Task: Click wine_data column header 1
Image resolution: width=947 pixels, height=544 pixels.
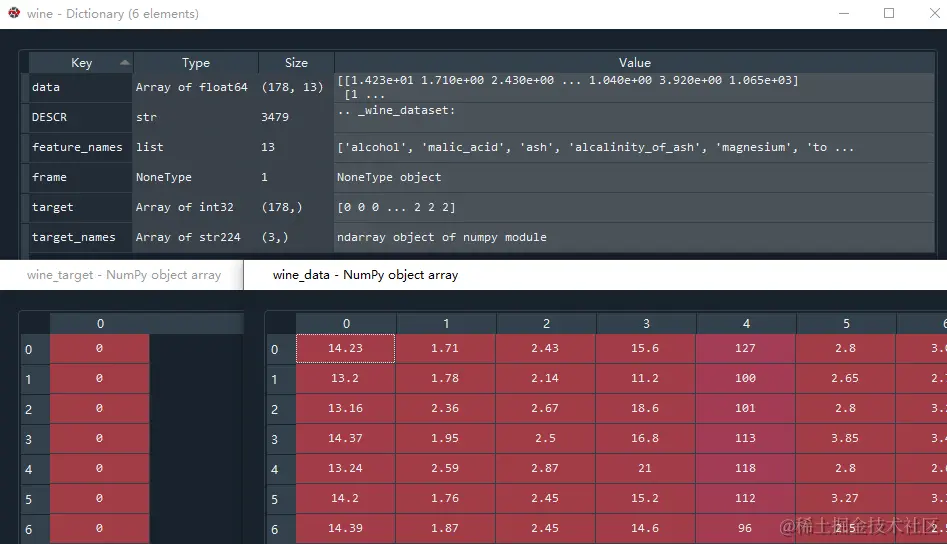Action: (x=446, y=324)
